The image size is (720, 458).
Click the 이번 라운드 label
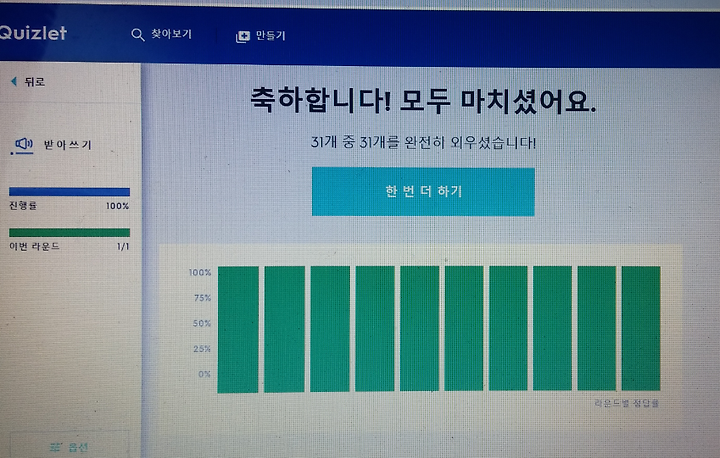(34, 246)
